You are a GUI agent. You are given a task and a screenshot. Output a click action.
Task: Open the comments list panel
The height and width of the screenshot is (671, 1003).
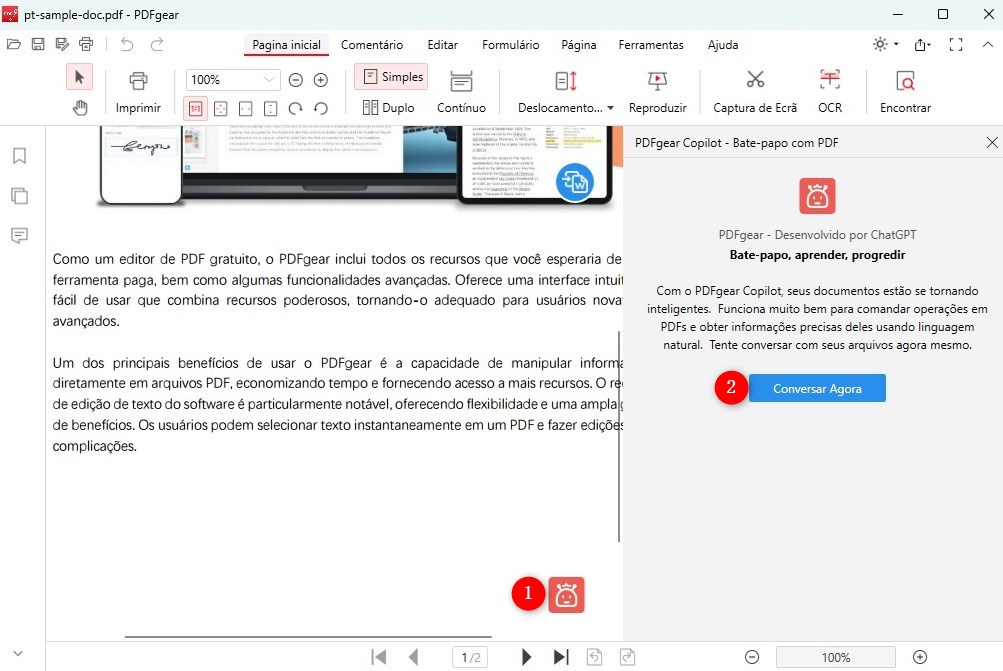(19, 236)
